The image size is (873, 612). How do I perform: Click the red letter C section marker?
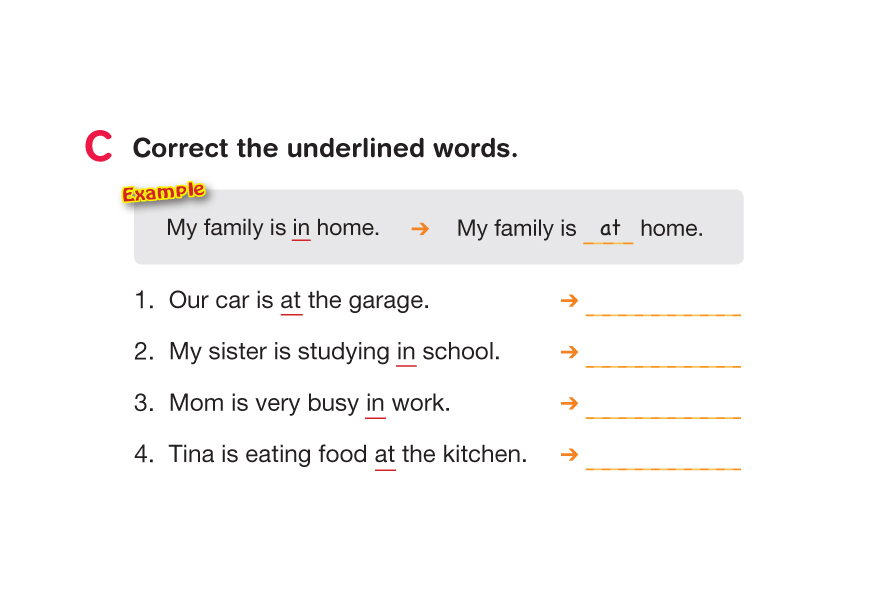click(x=98, y=147)
